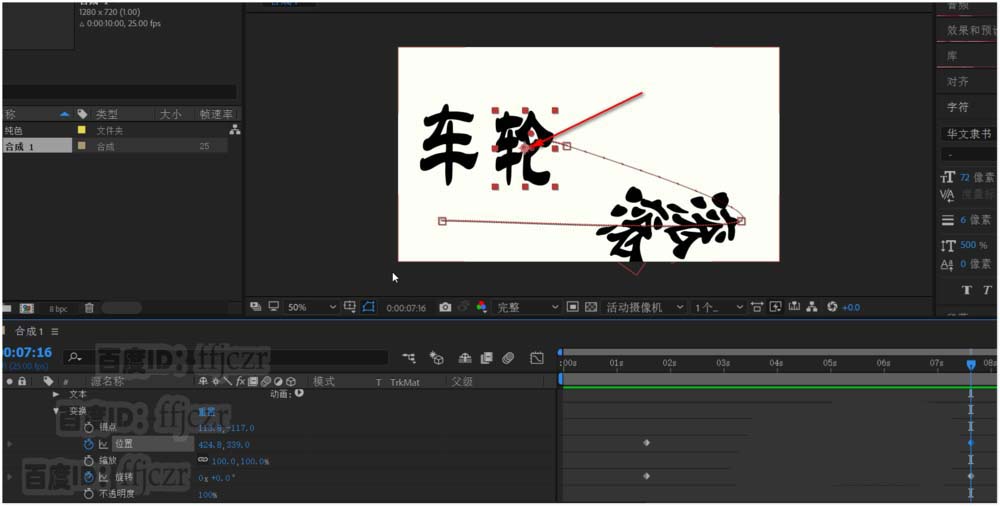Open the grid and guide options
Screen dimensions: 1000x506
tap(350, 307)
